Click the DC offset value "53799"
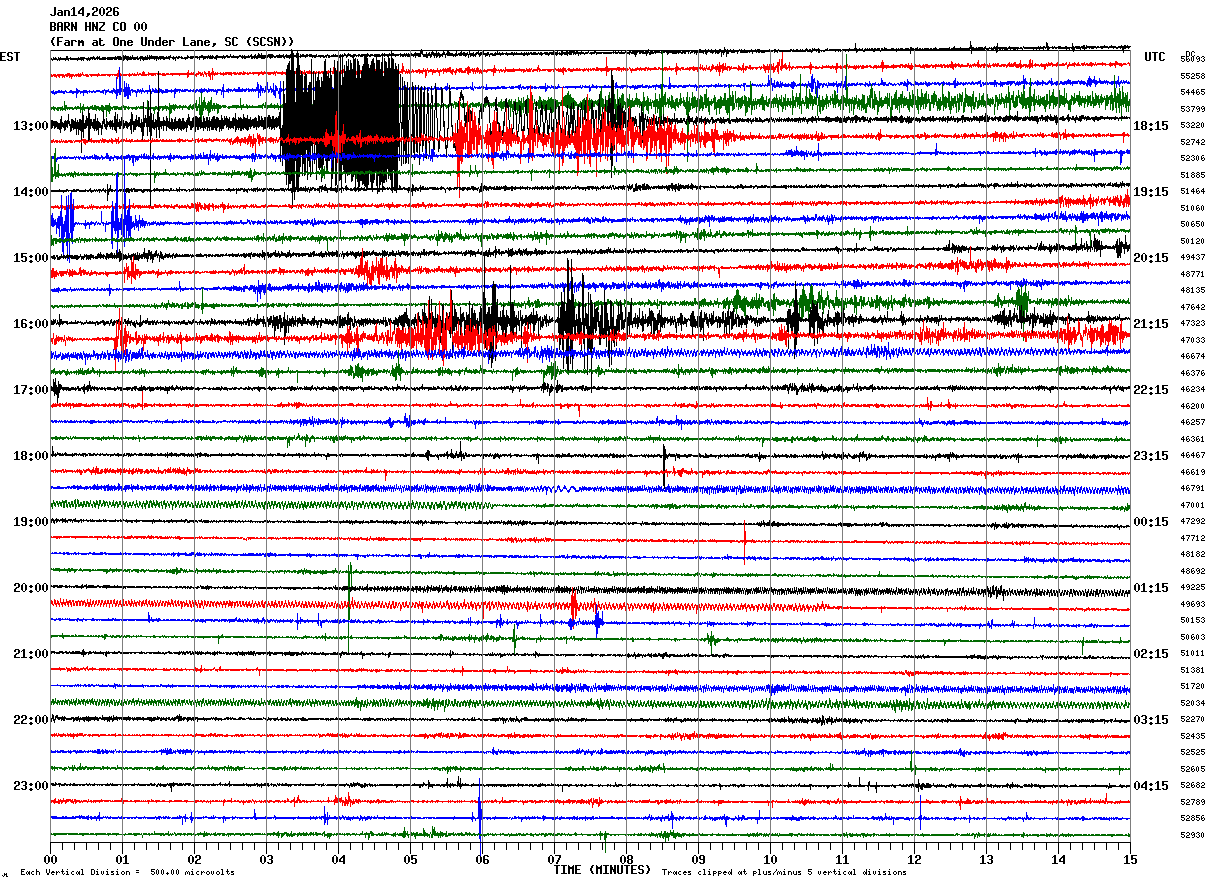Image resolution: width=1210 pixels, height=886 pixels. tap(1192, 109)
